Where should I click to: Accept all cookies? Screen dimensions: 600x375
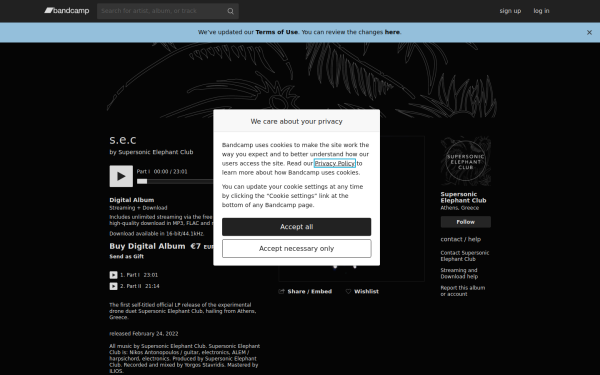click(x=297, y=227)
